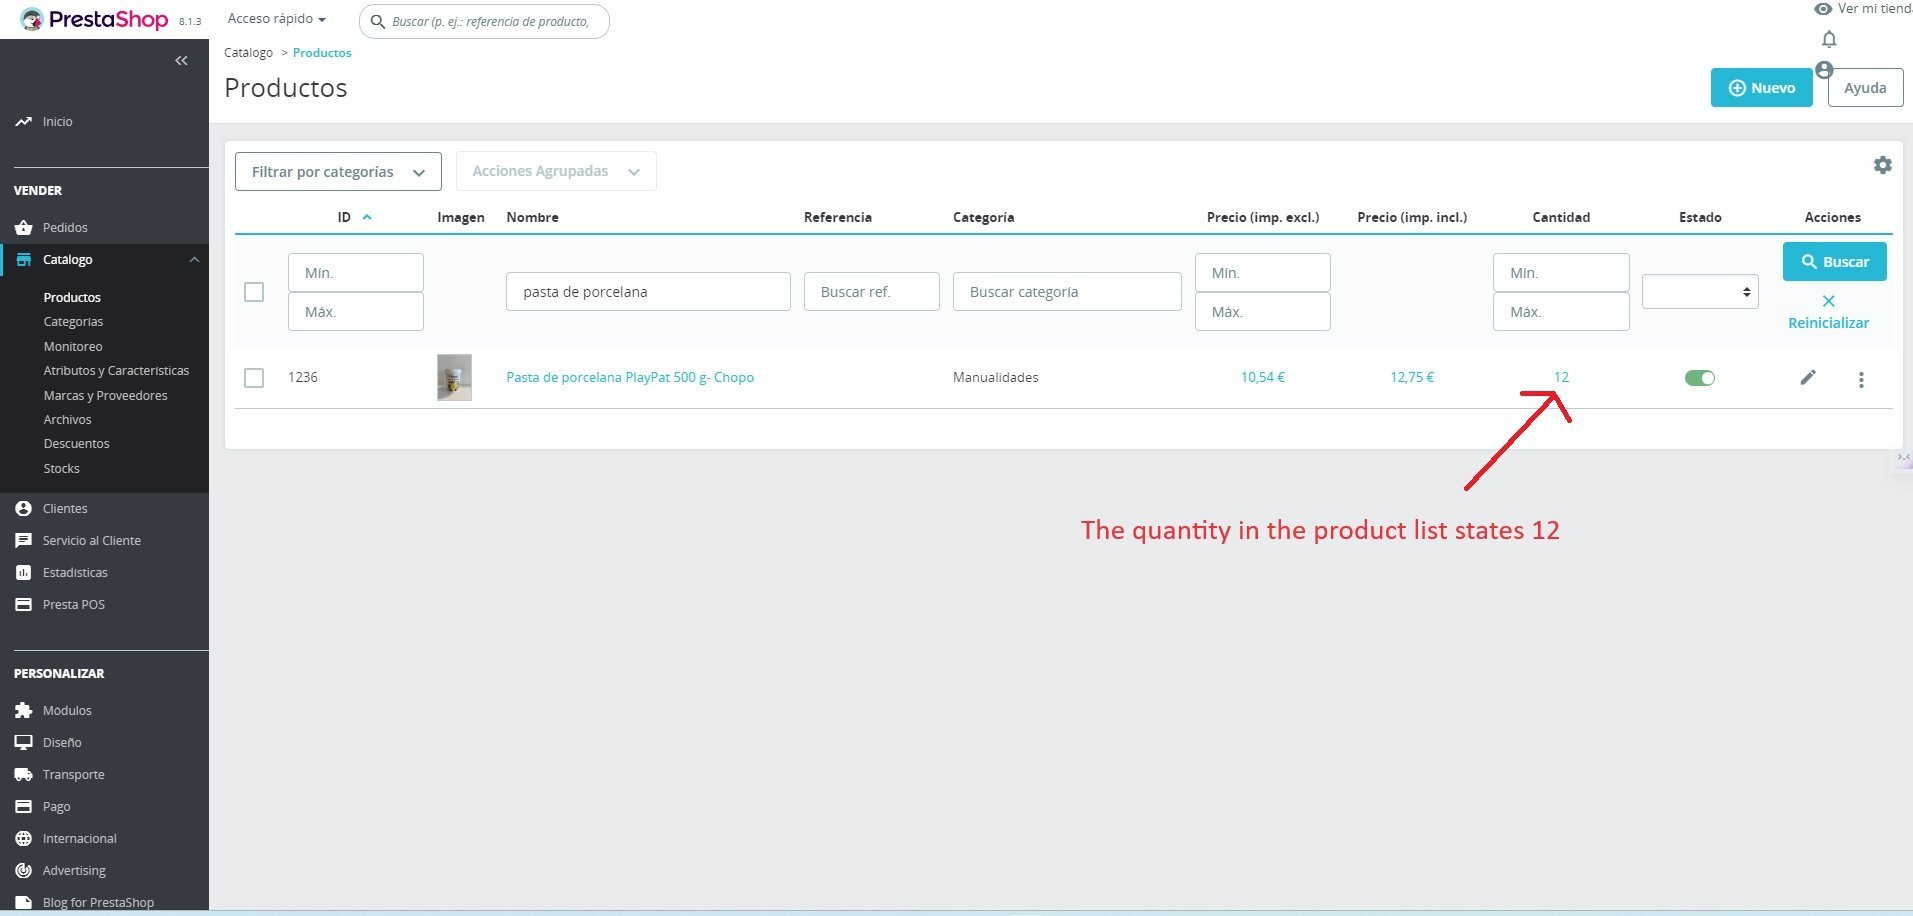
Task: Open Descuentos in the sidebar
Action: 76,443
